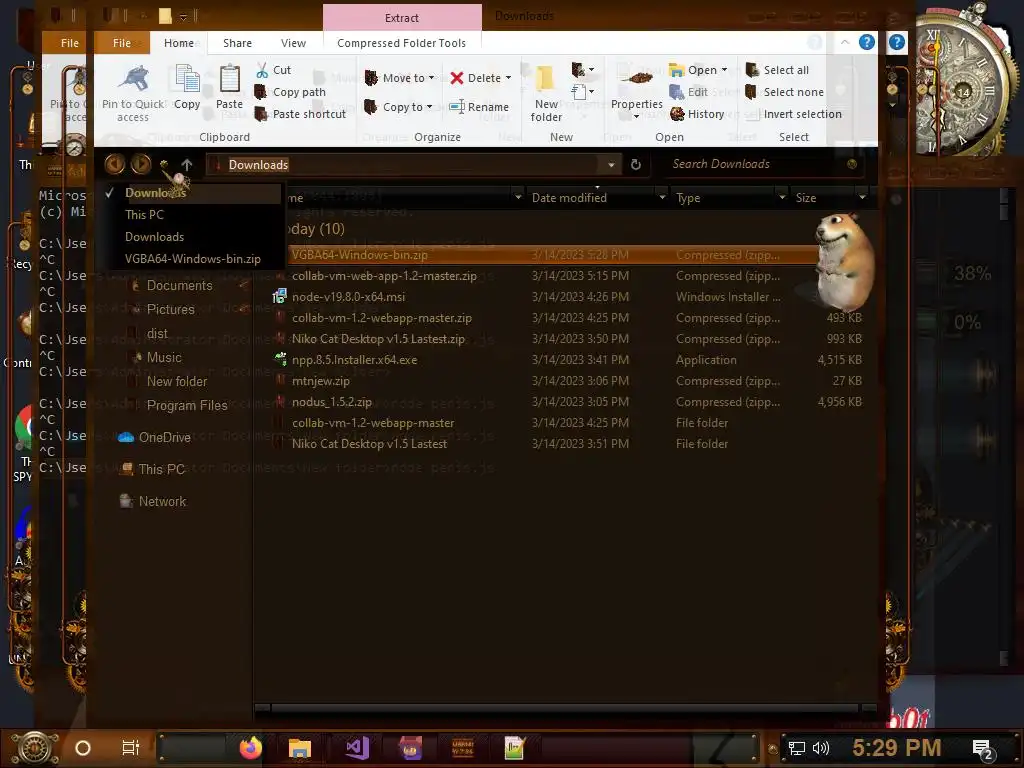Switch to the Home ribbon tab
This screenshot has width=1024, height=768.
(178, 43)
